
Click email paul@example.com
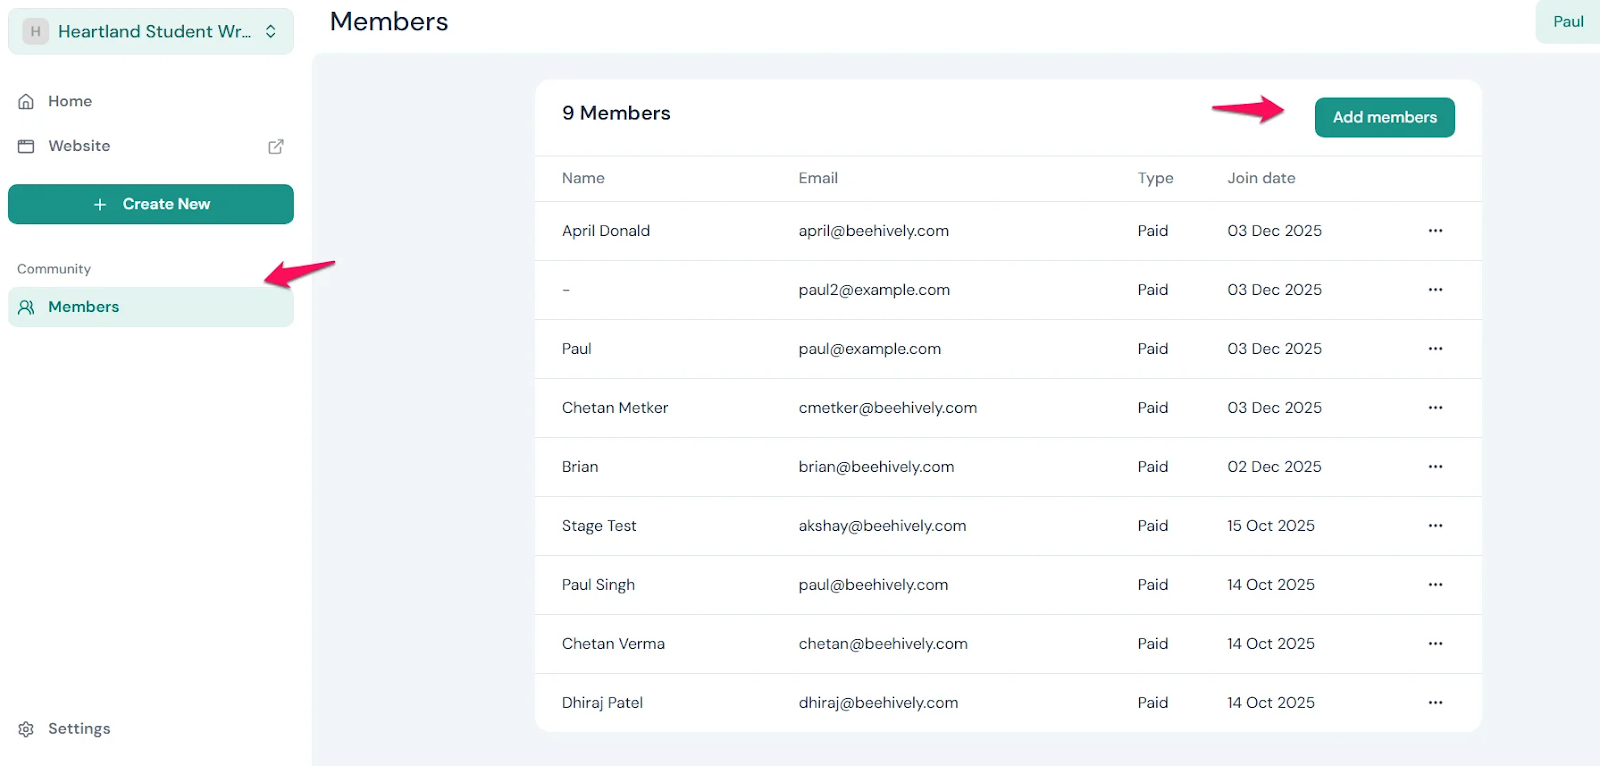point(870,349)
